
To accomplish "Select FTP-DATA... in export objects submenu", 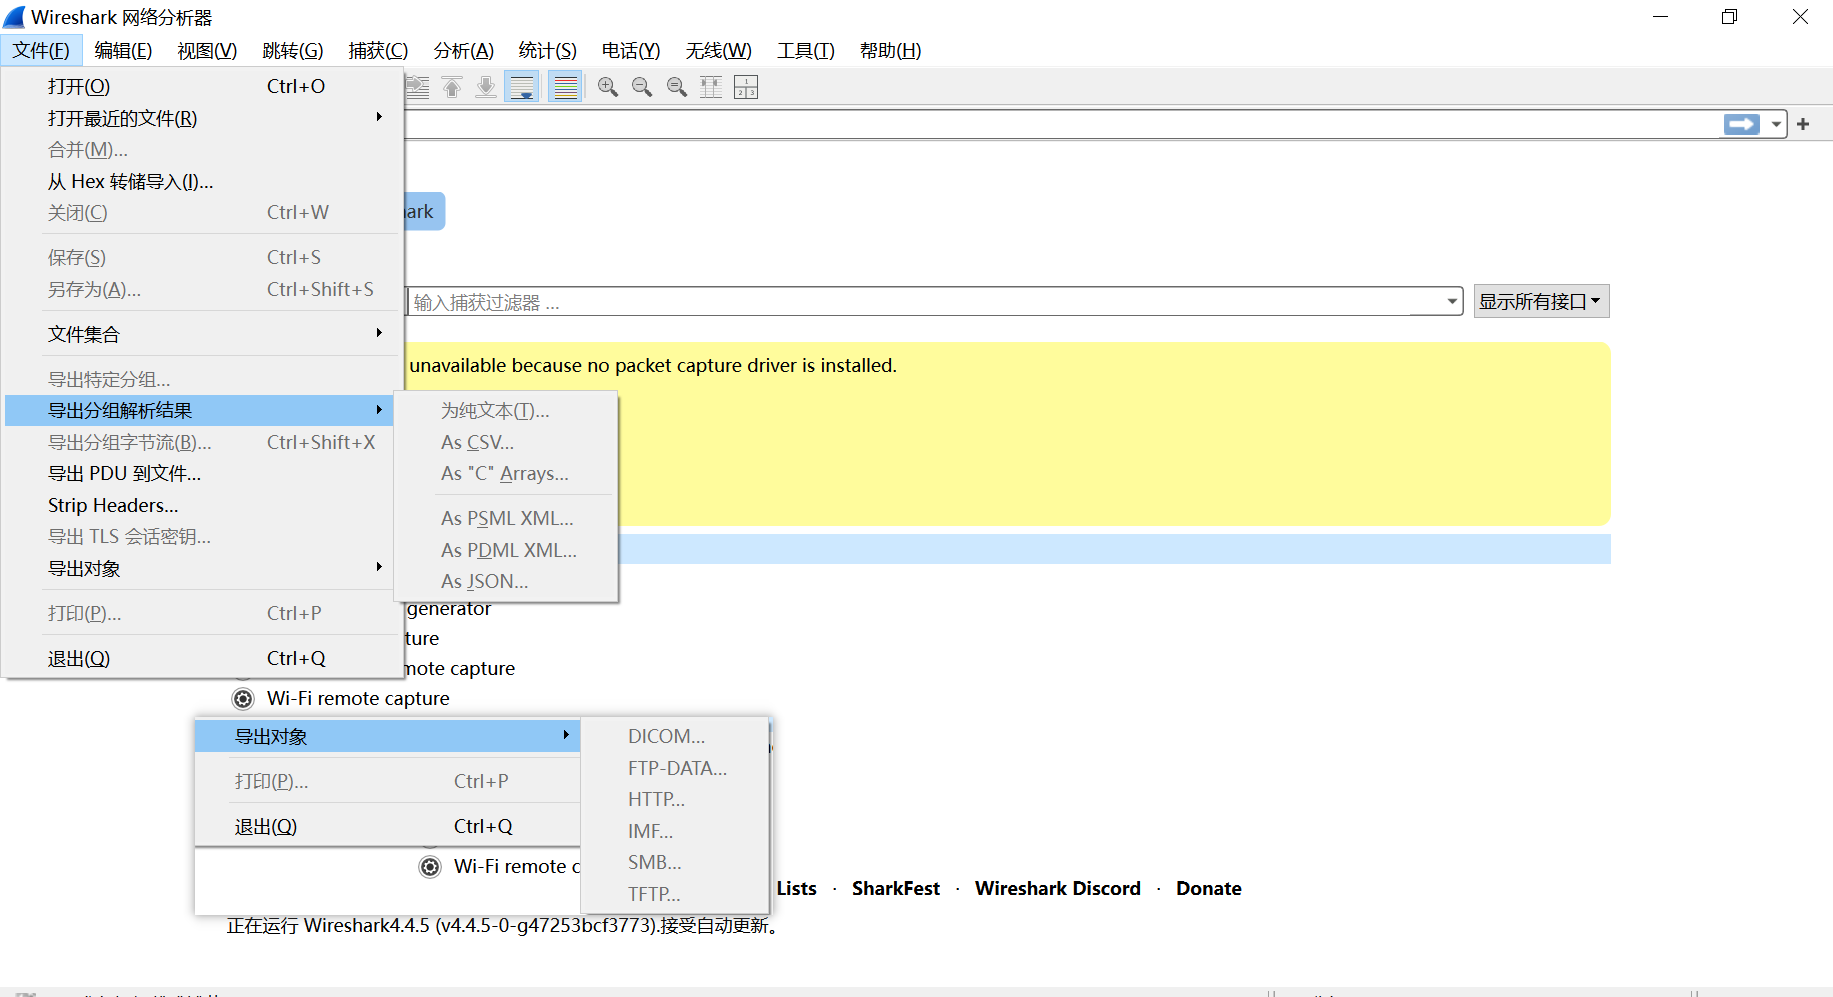I will pyautogui.click(x=675, y=768).
